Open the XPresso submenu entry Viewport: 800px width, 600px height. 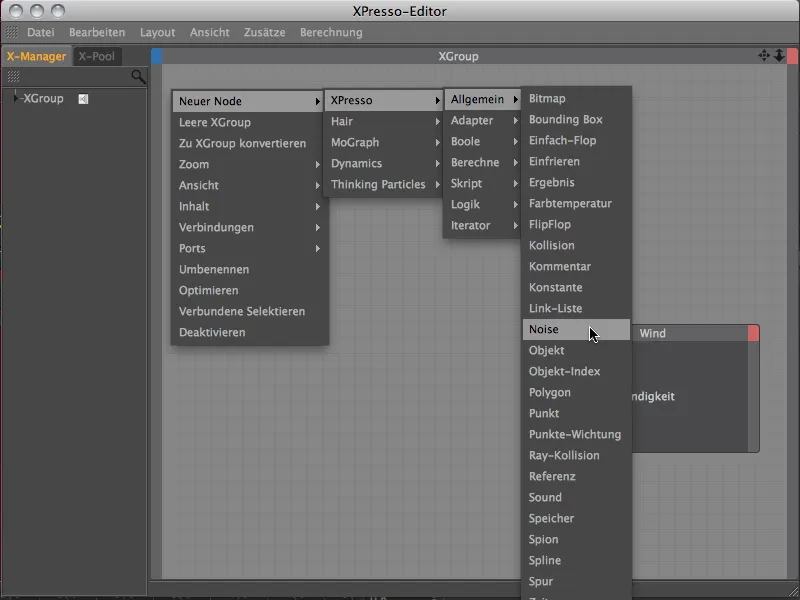[384, 100]
